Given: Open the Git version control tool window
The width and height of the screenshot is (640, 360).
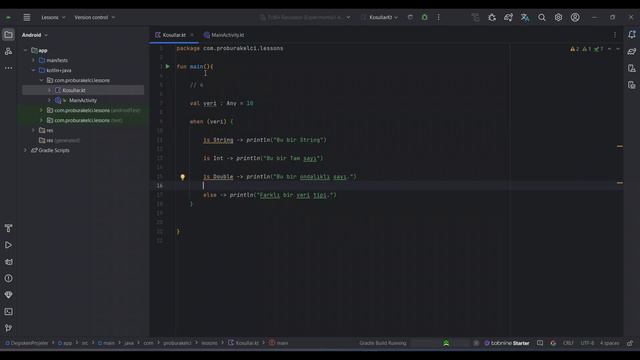Looking at the screenshot, I should pos(8,328).
